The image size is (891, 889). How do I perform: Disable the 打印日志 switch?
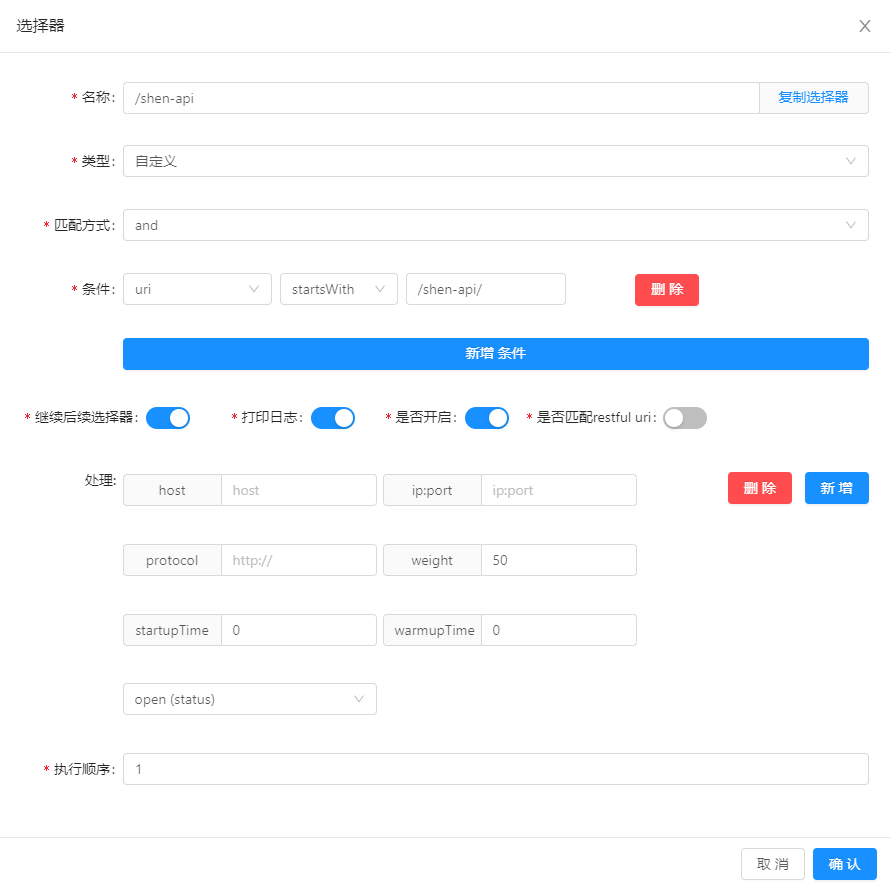click(x=333, y=417)
